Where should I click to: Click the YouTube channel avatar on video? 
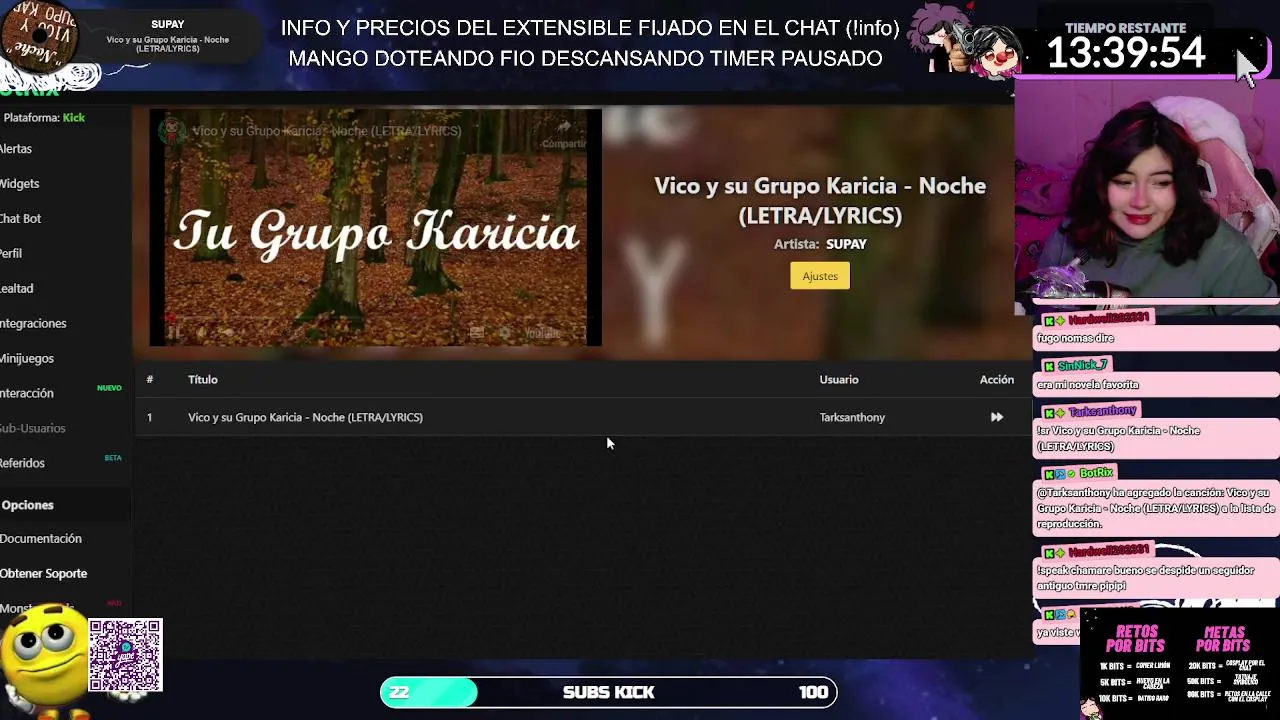pyautogui.click(x=172, y=131)
